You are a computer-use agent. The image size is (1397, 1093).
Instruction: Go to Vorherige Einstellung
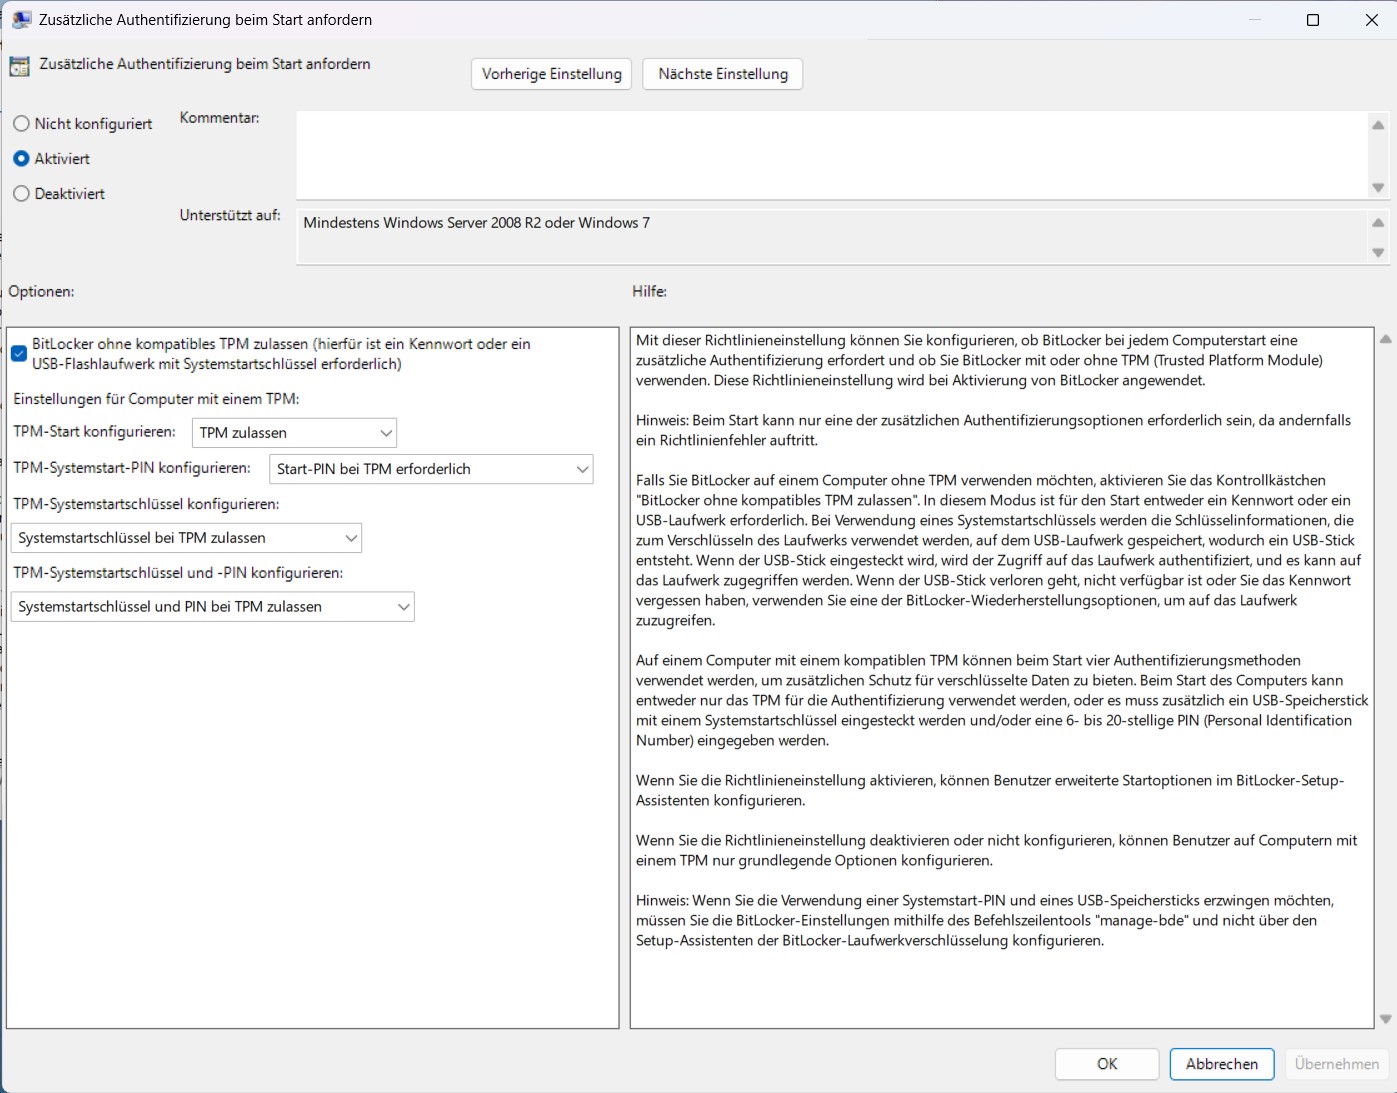(x=551, y=74)
